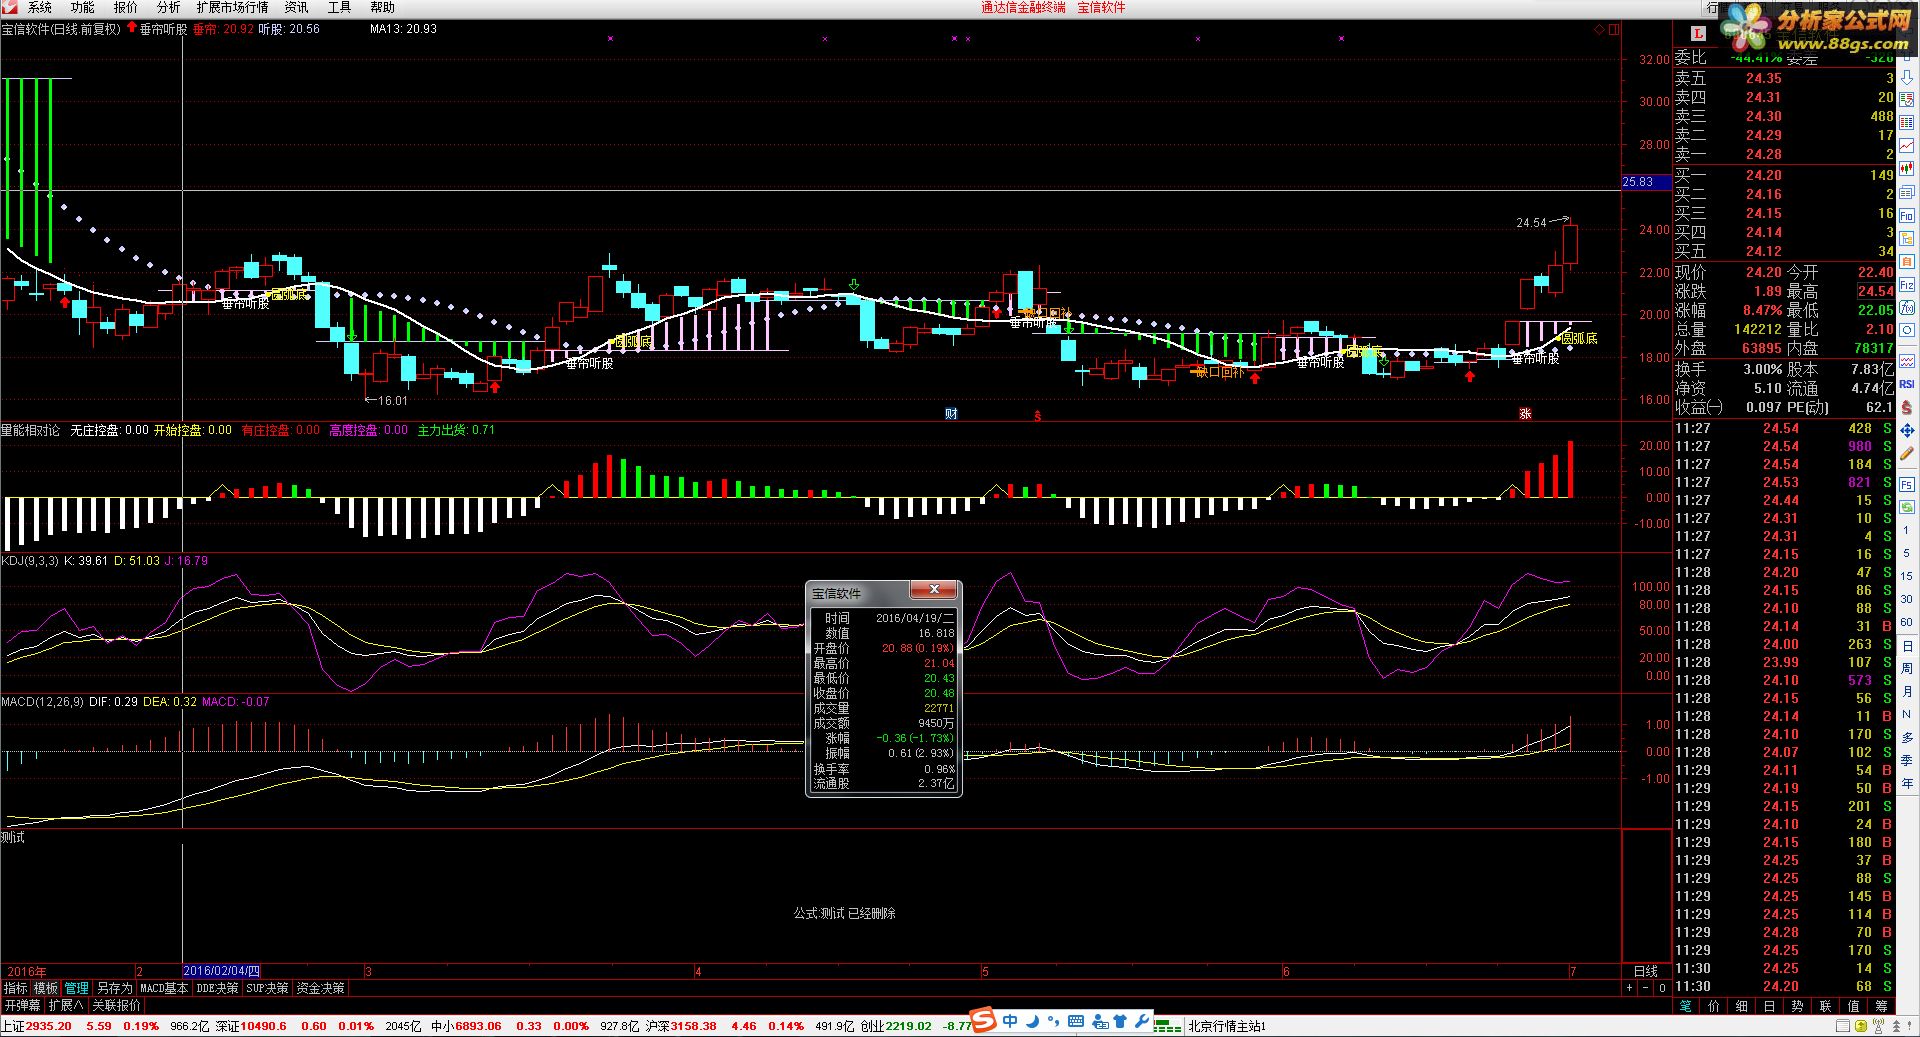Image resolution: width=1920 pixels, height=1037 pixels.
Task: Switch to 筹 chip distribution tab
Action: click(x=1881, y=1005)
